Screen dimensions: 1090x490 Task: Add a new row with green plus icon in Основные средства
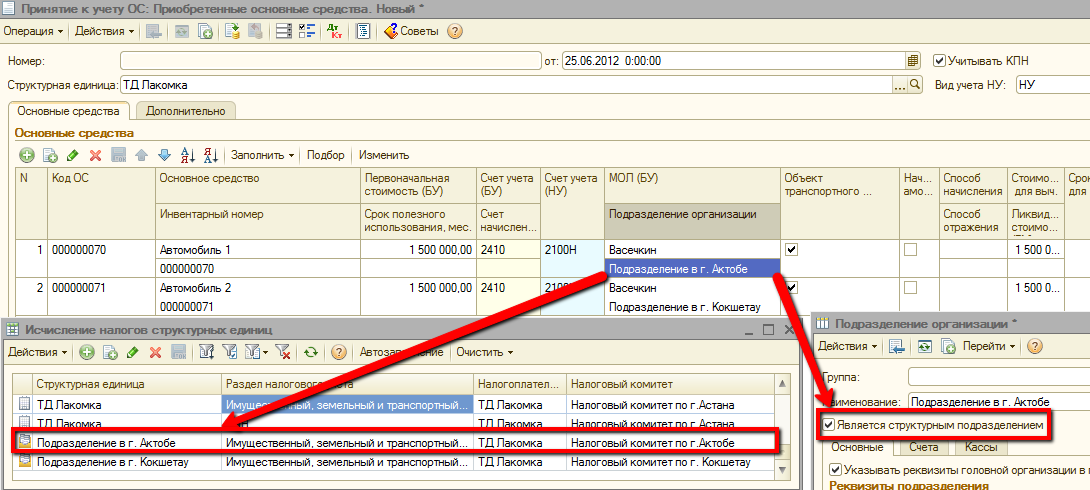[x=27, y=155]
